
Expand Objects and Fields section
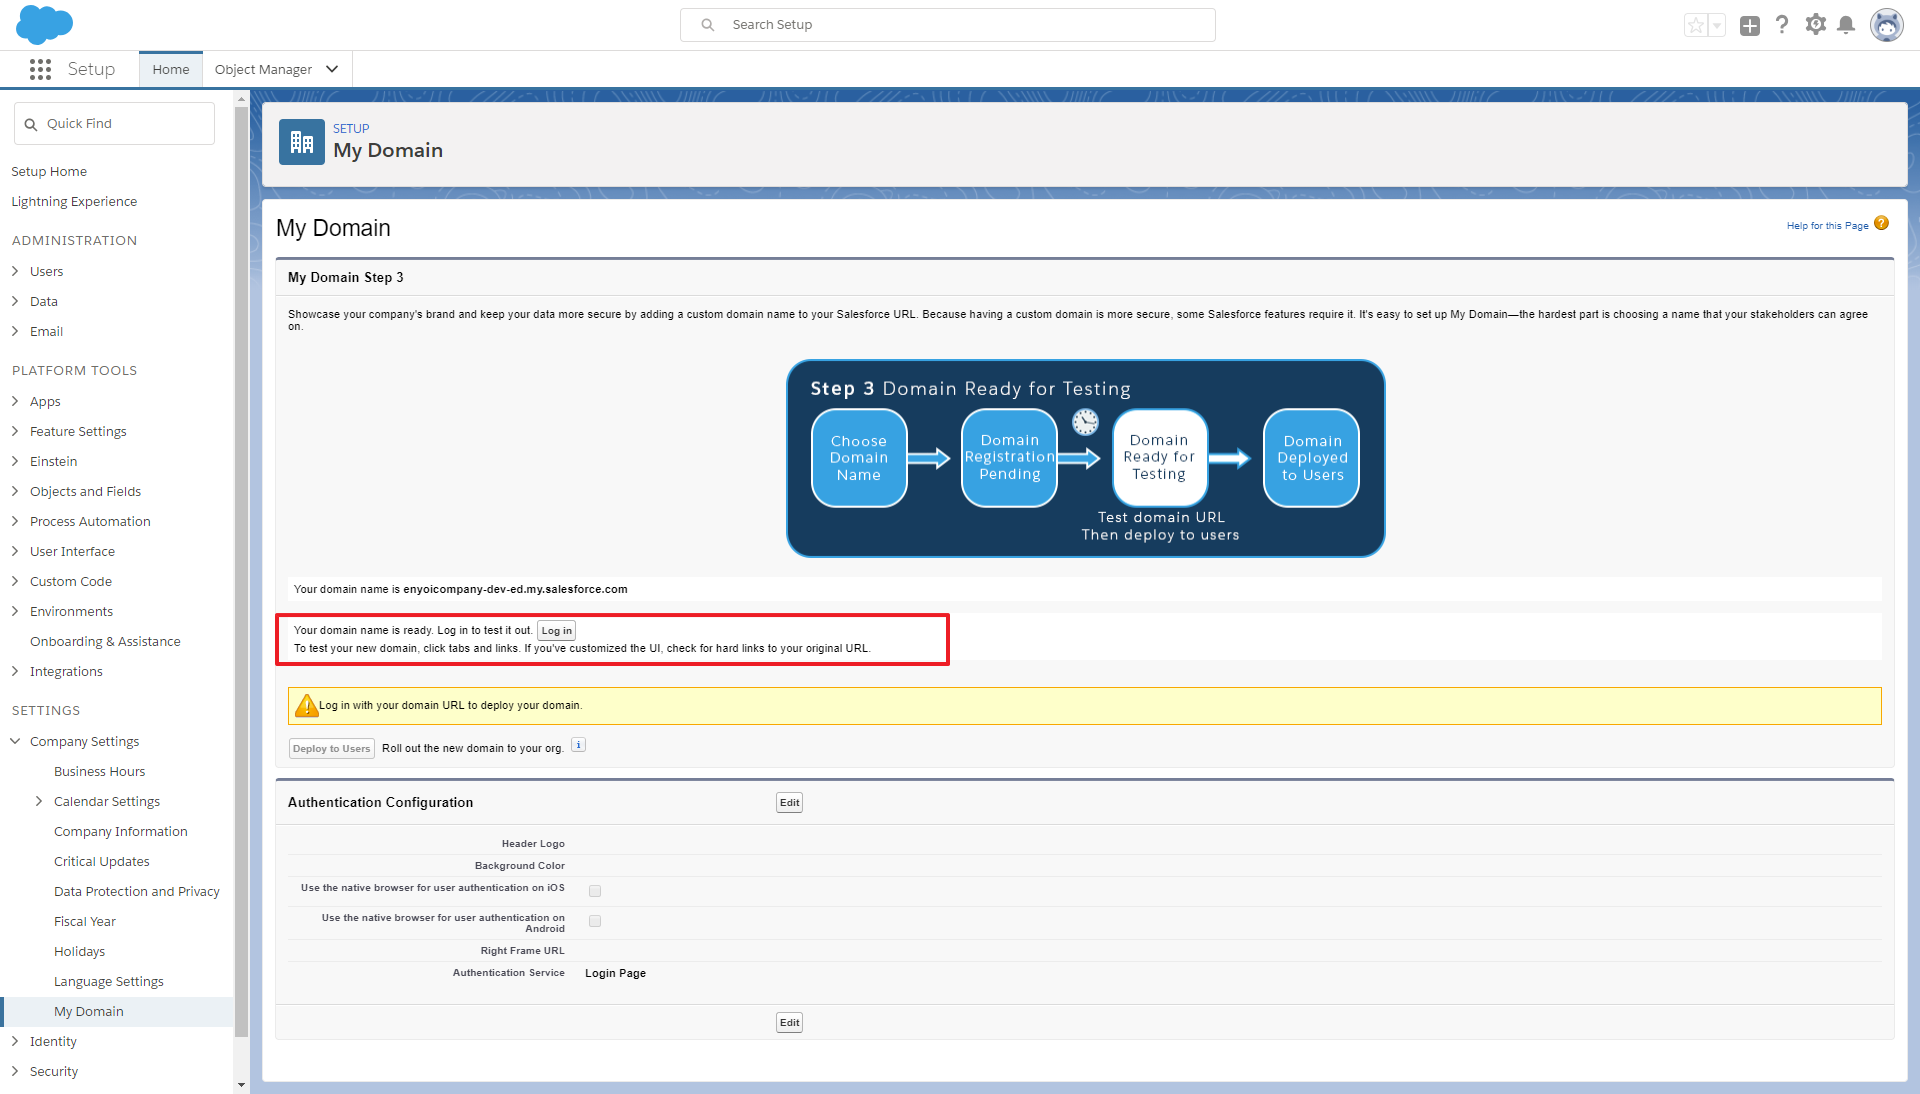(x=15, y=491)
